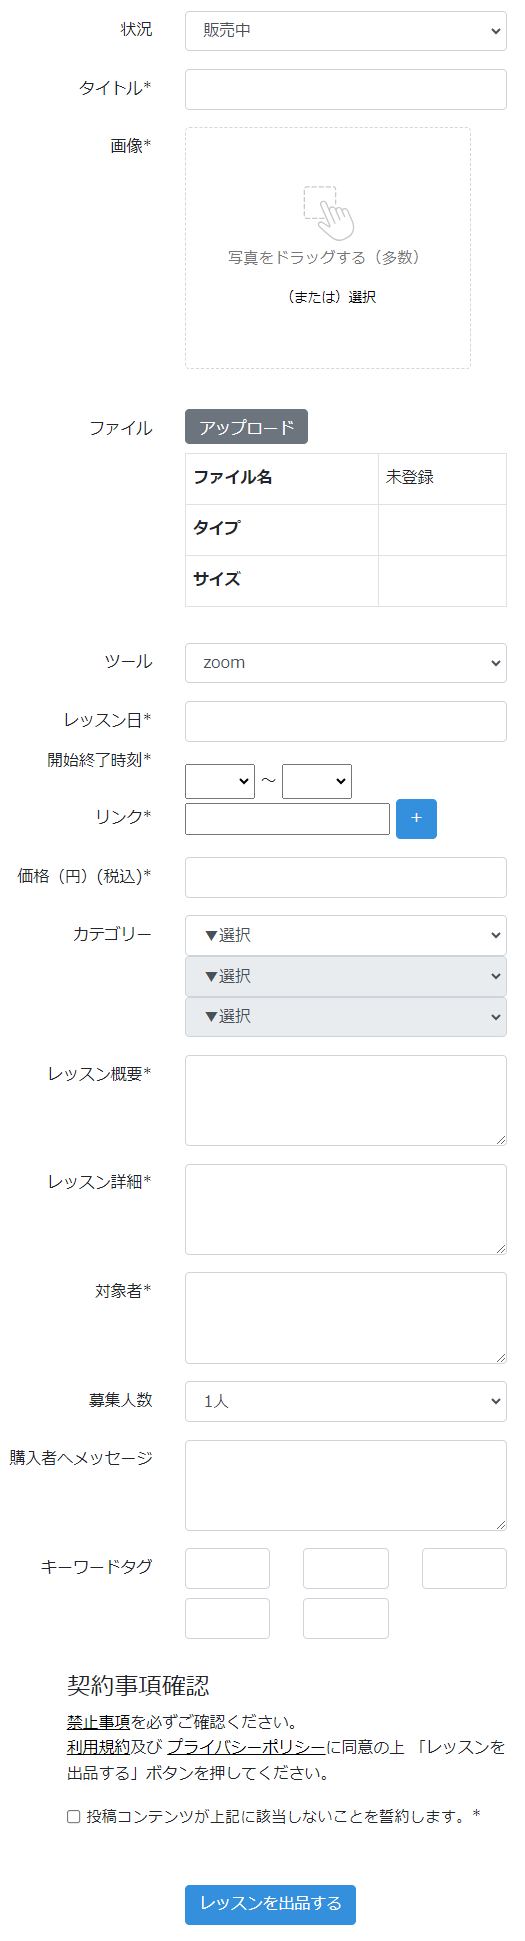Open the 募集人数 dropdown showing 1人
Viewport: 525px width, 1941px height.
coord(346,1402)
